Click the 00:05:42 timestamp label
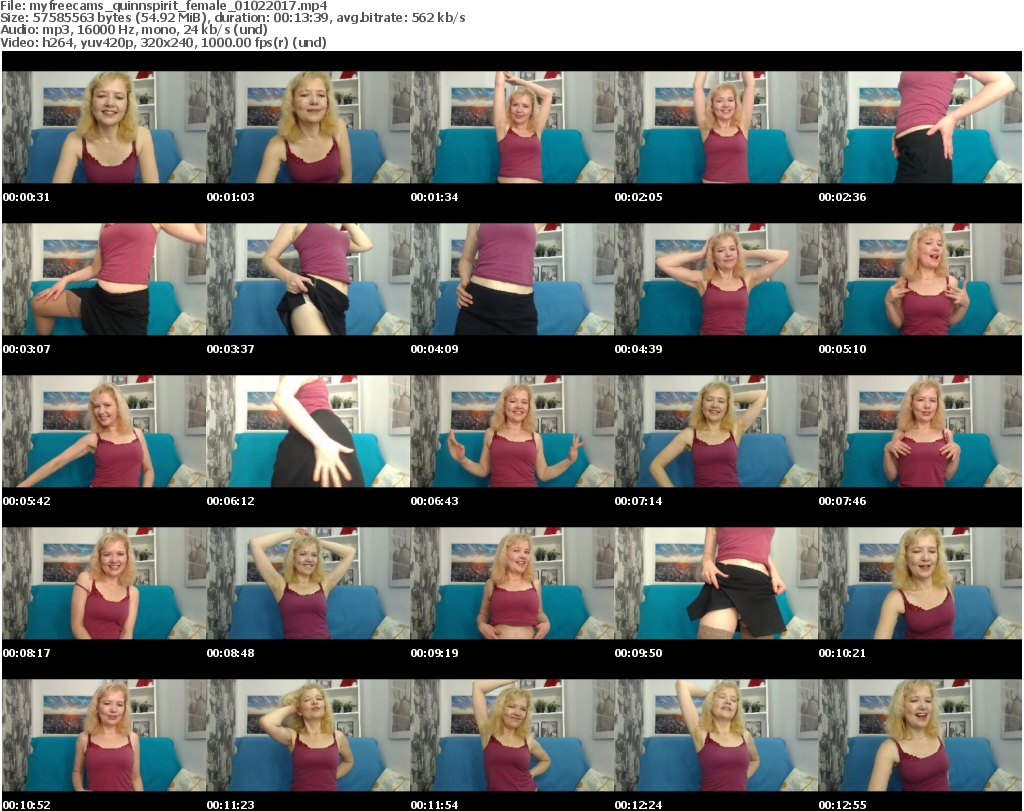Image resolution: width=1024 pixels, height=811 pixels. (26, 501)
